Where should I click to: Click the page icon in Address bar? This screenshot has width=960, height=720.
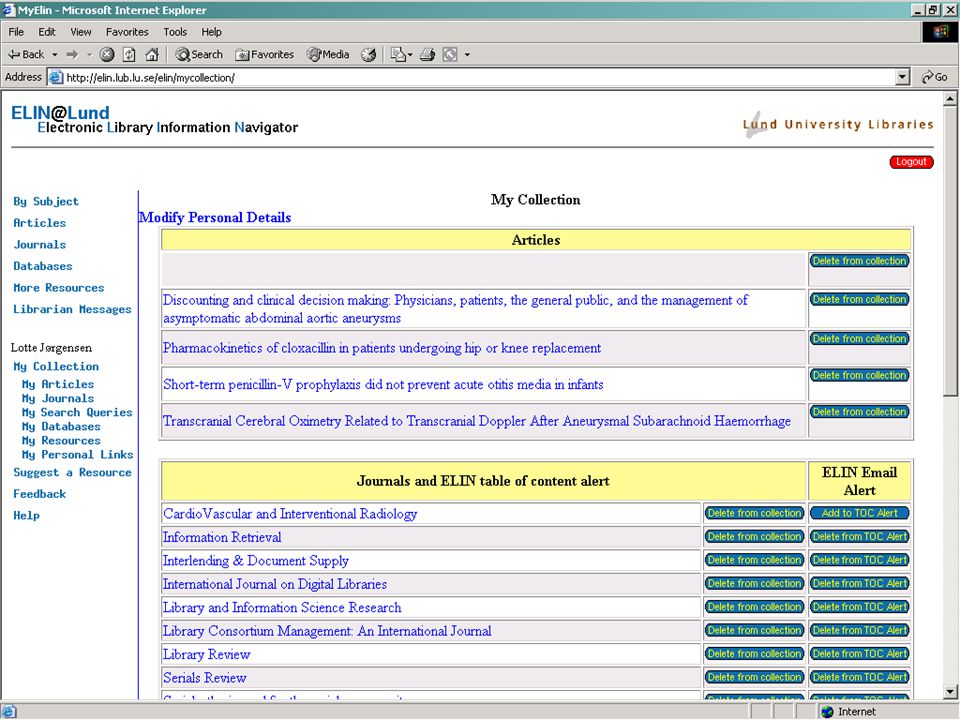pos(56,77)
